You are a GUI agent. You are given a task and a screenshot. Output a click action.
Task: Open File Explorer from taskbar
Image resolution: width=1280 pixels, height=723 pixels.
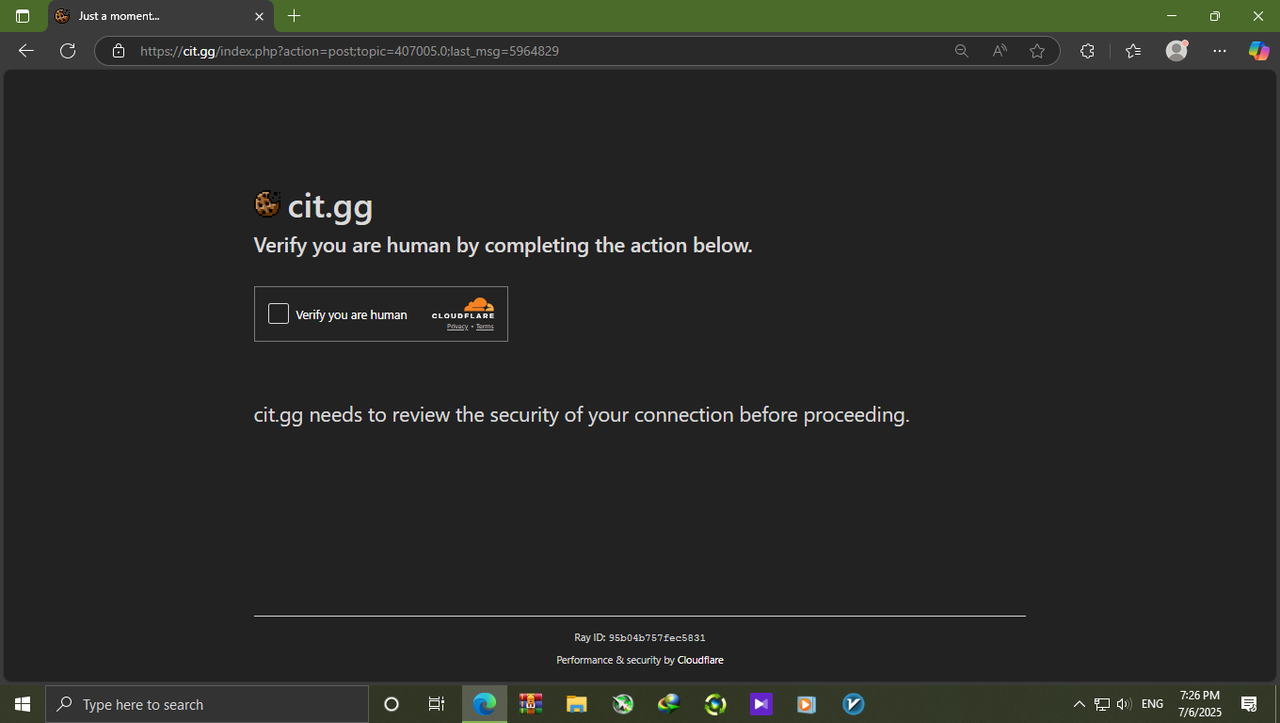576,704
